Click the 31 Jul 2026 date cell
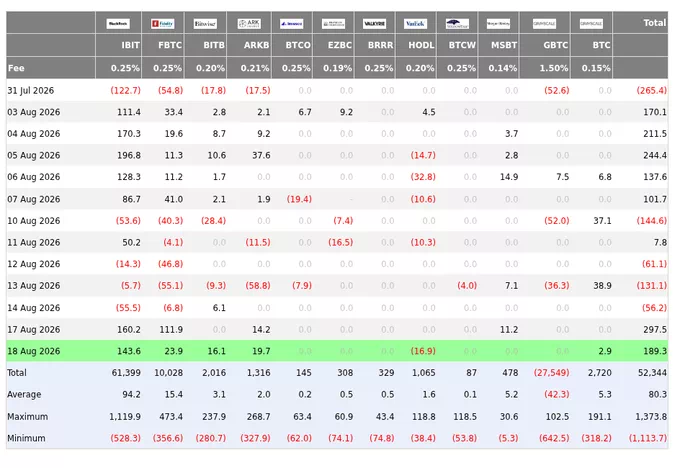This screenshot has height=468, width=680. point(30,90)
